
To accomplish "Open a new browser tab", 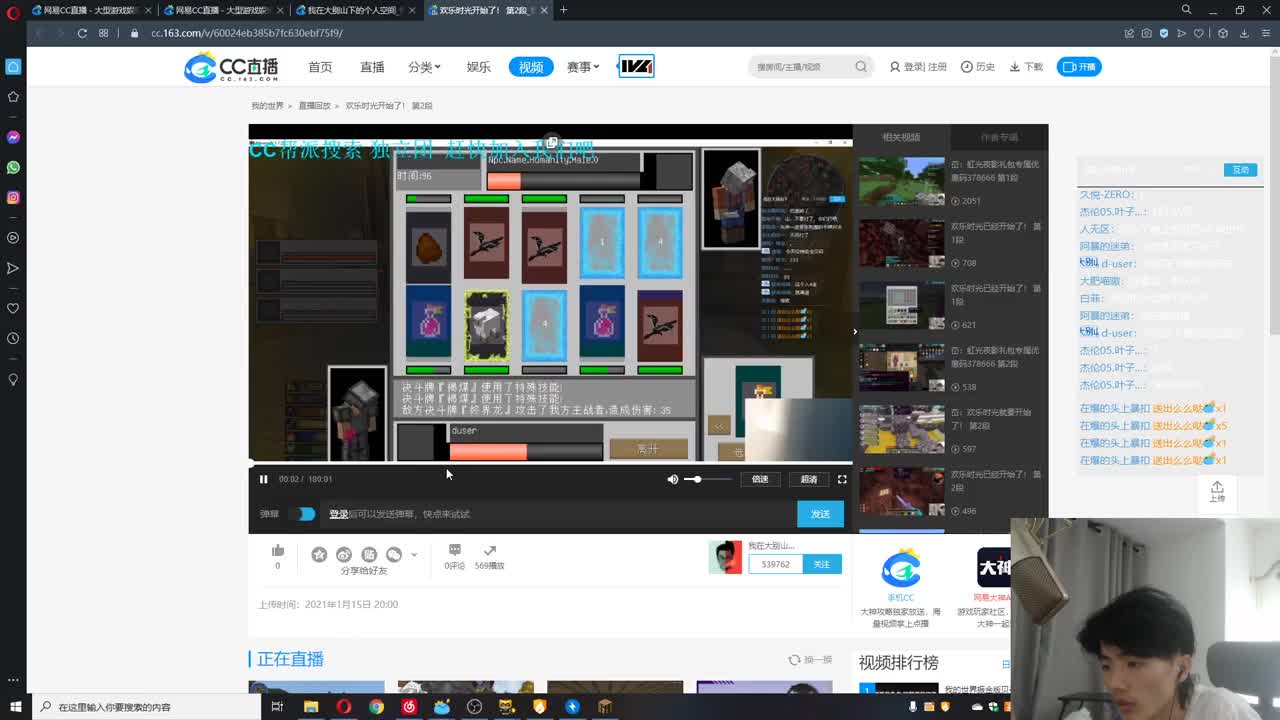I will pos(563,10).
